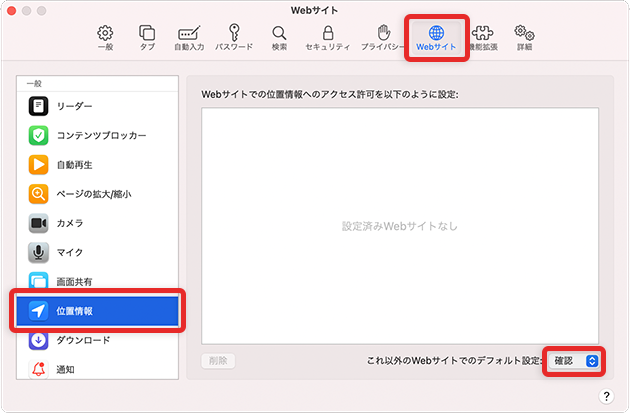Click the empty configured websites list
Viewport: 630px width, 413px height.
click(400, 226)
